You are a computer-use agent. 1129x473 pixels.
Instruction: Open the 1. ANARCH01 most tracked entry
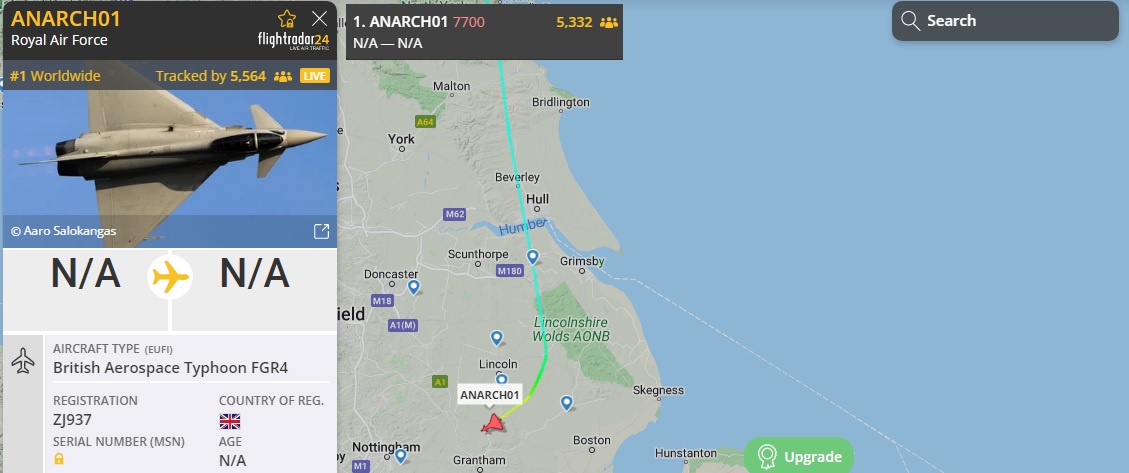tap(484, 32)
